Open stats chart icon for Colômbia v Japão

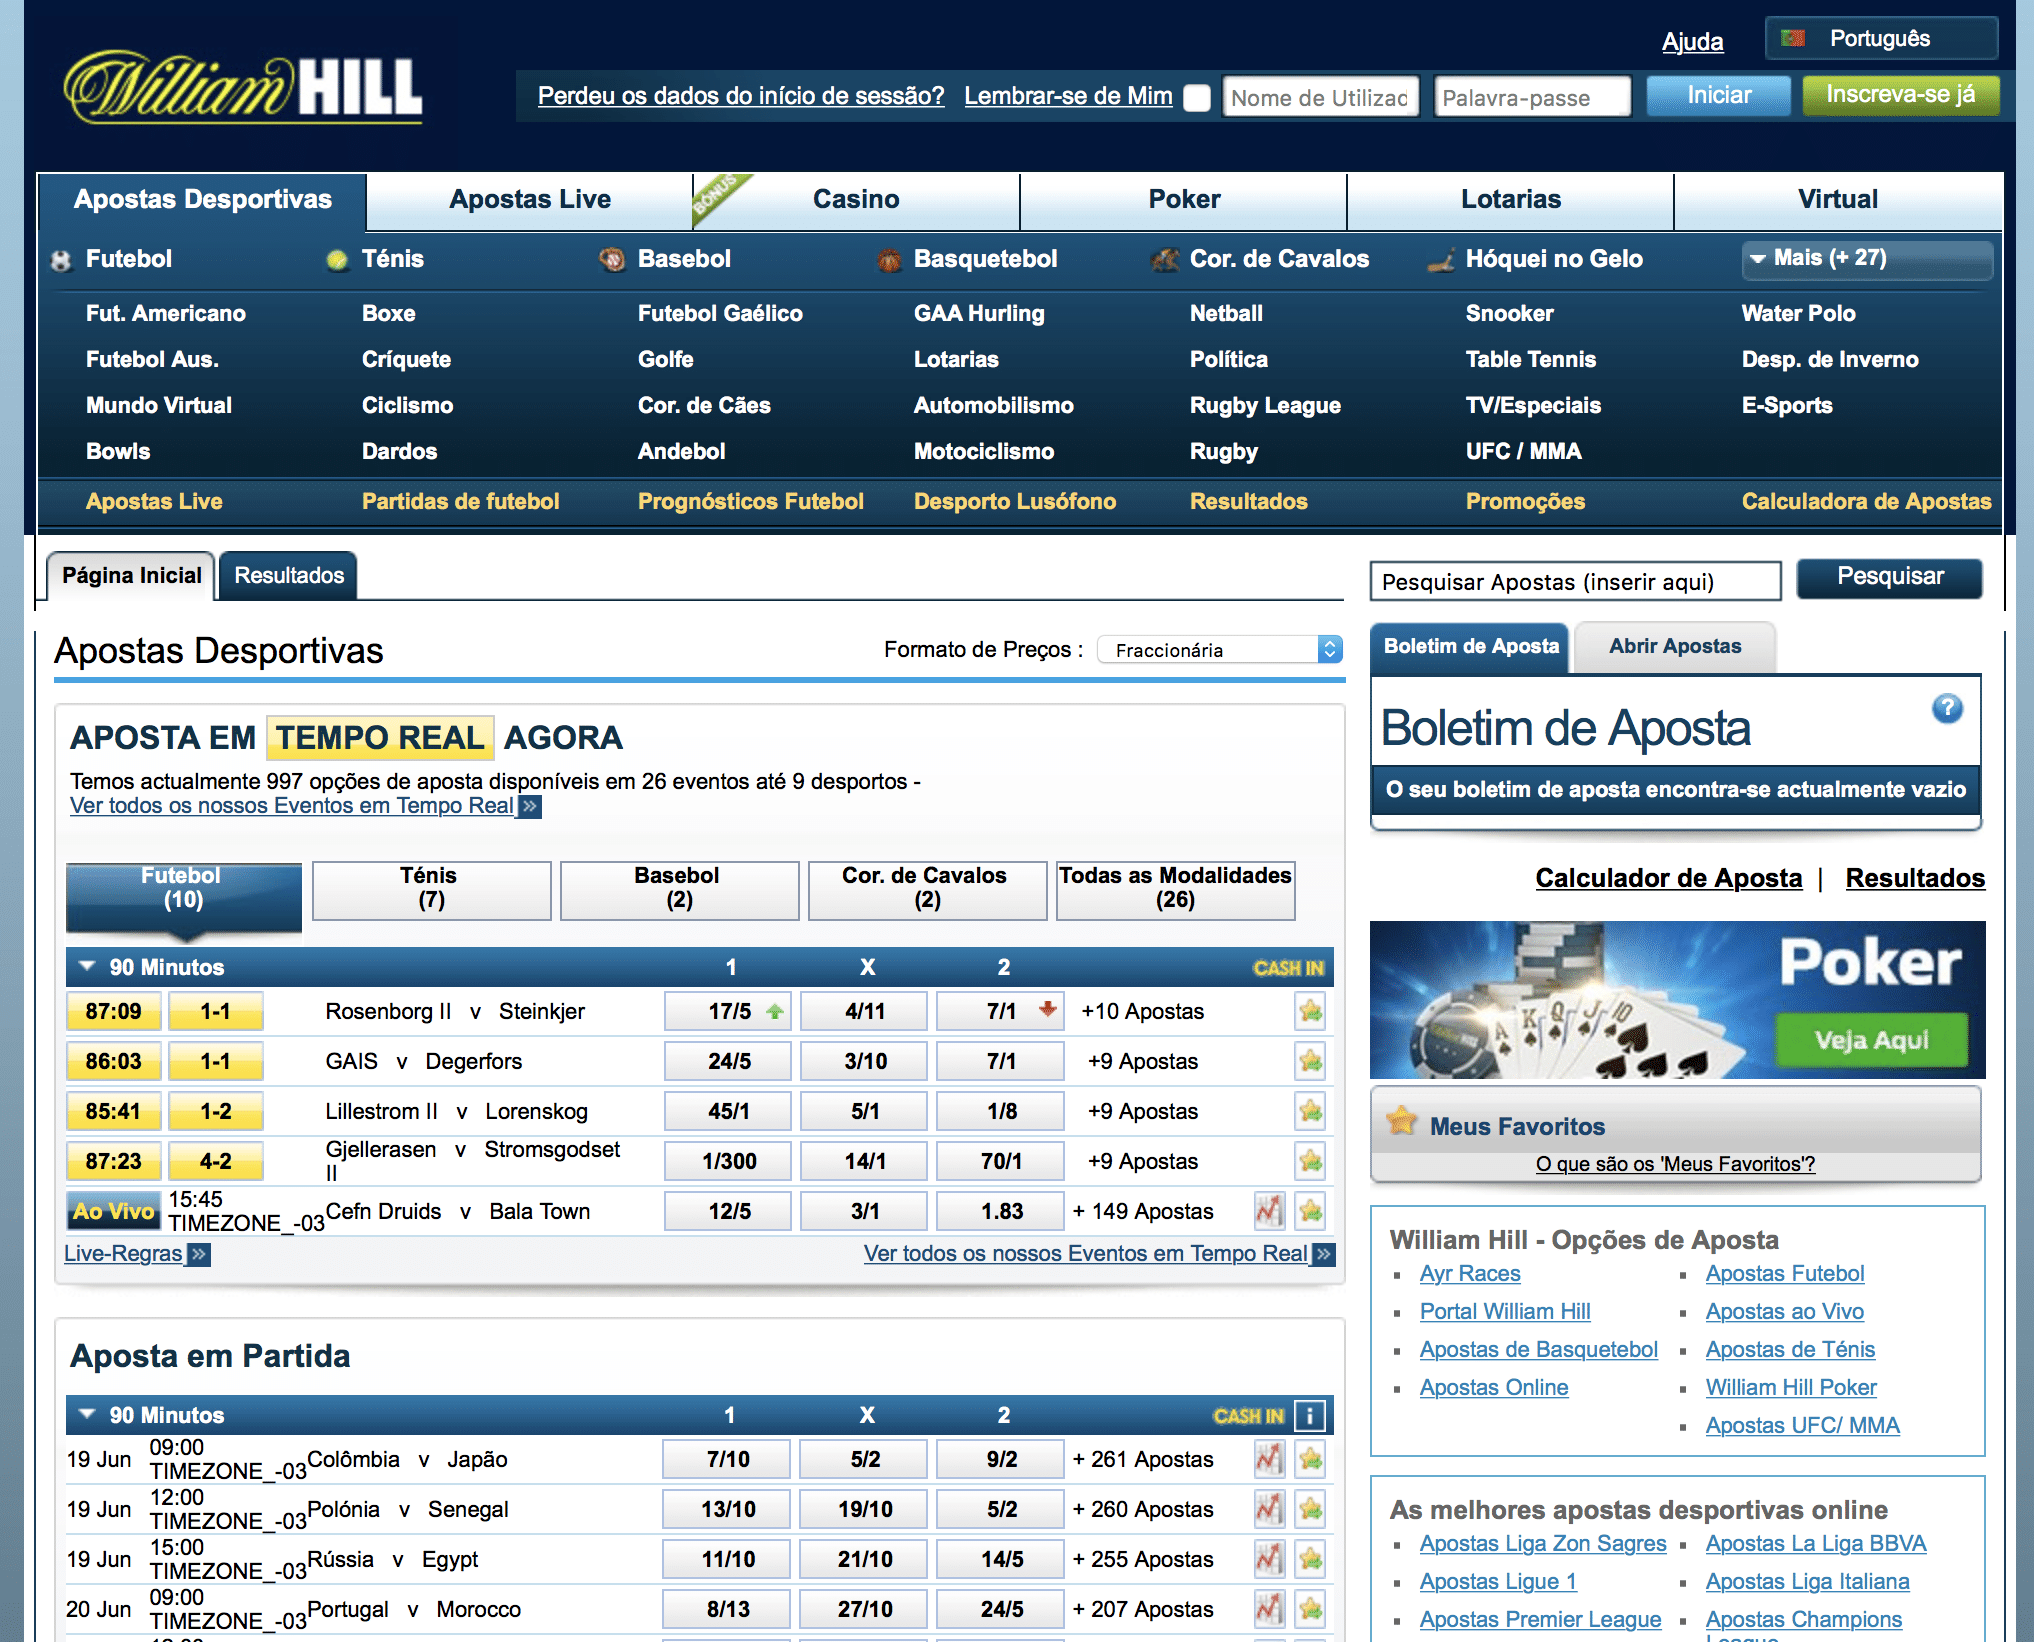point(1269,1459)
